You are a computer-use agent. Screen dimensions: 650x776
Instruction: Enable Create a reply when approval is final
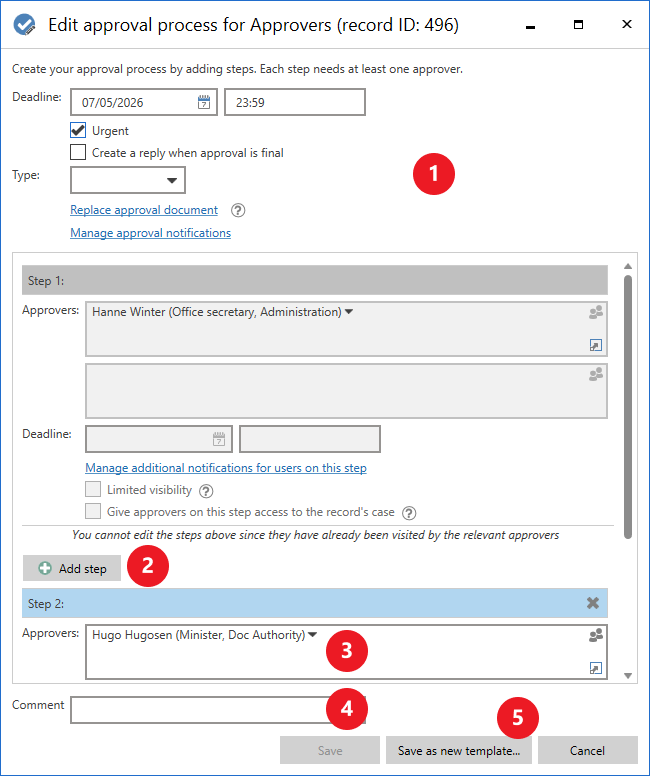click(x=78, y=152)
